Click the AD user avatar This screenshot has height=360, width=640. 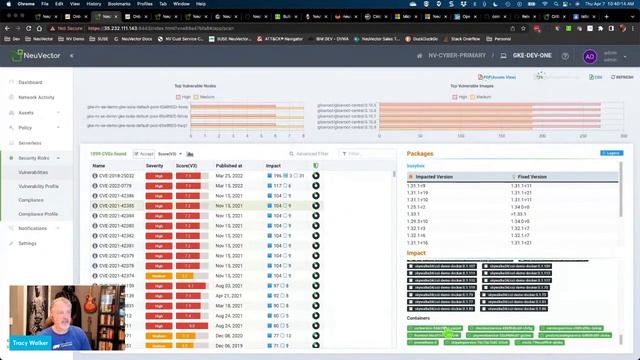[589, 56]
